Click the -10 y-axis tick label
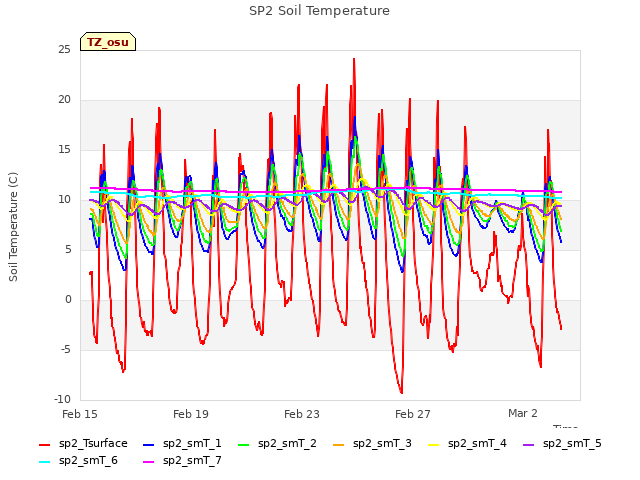 point(63,399)
